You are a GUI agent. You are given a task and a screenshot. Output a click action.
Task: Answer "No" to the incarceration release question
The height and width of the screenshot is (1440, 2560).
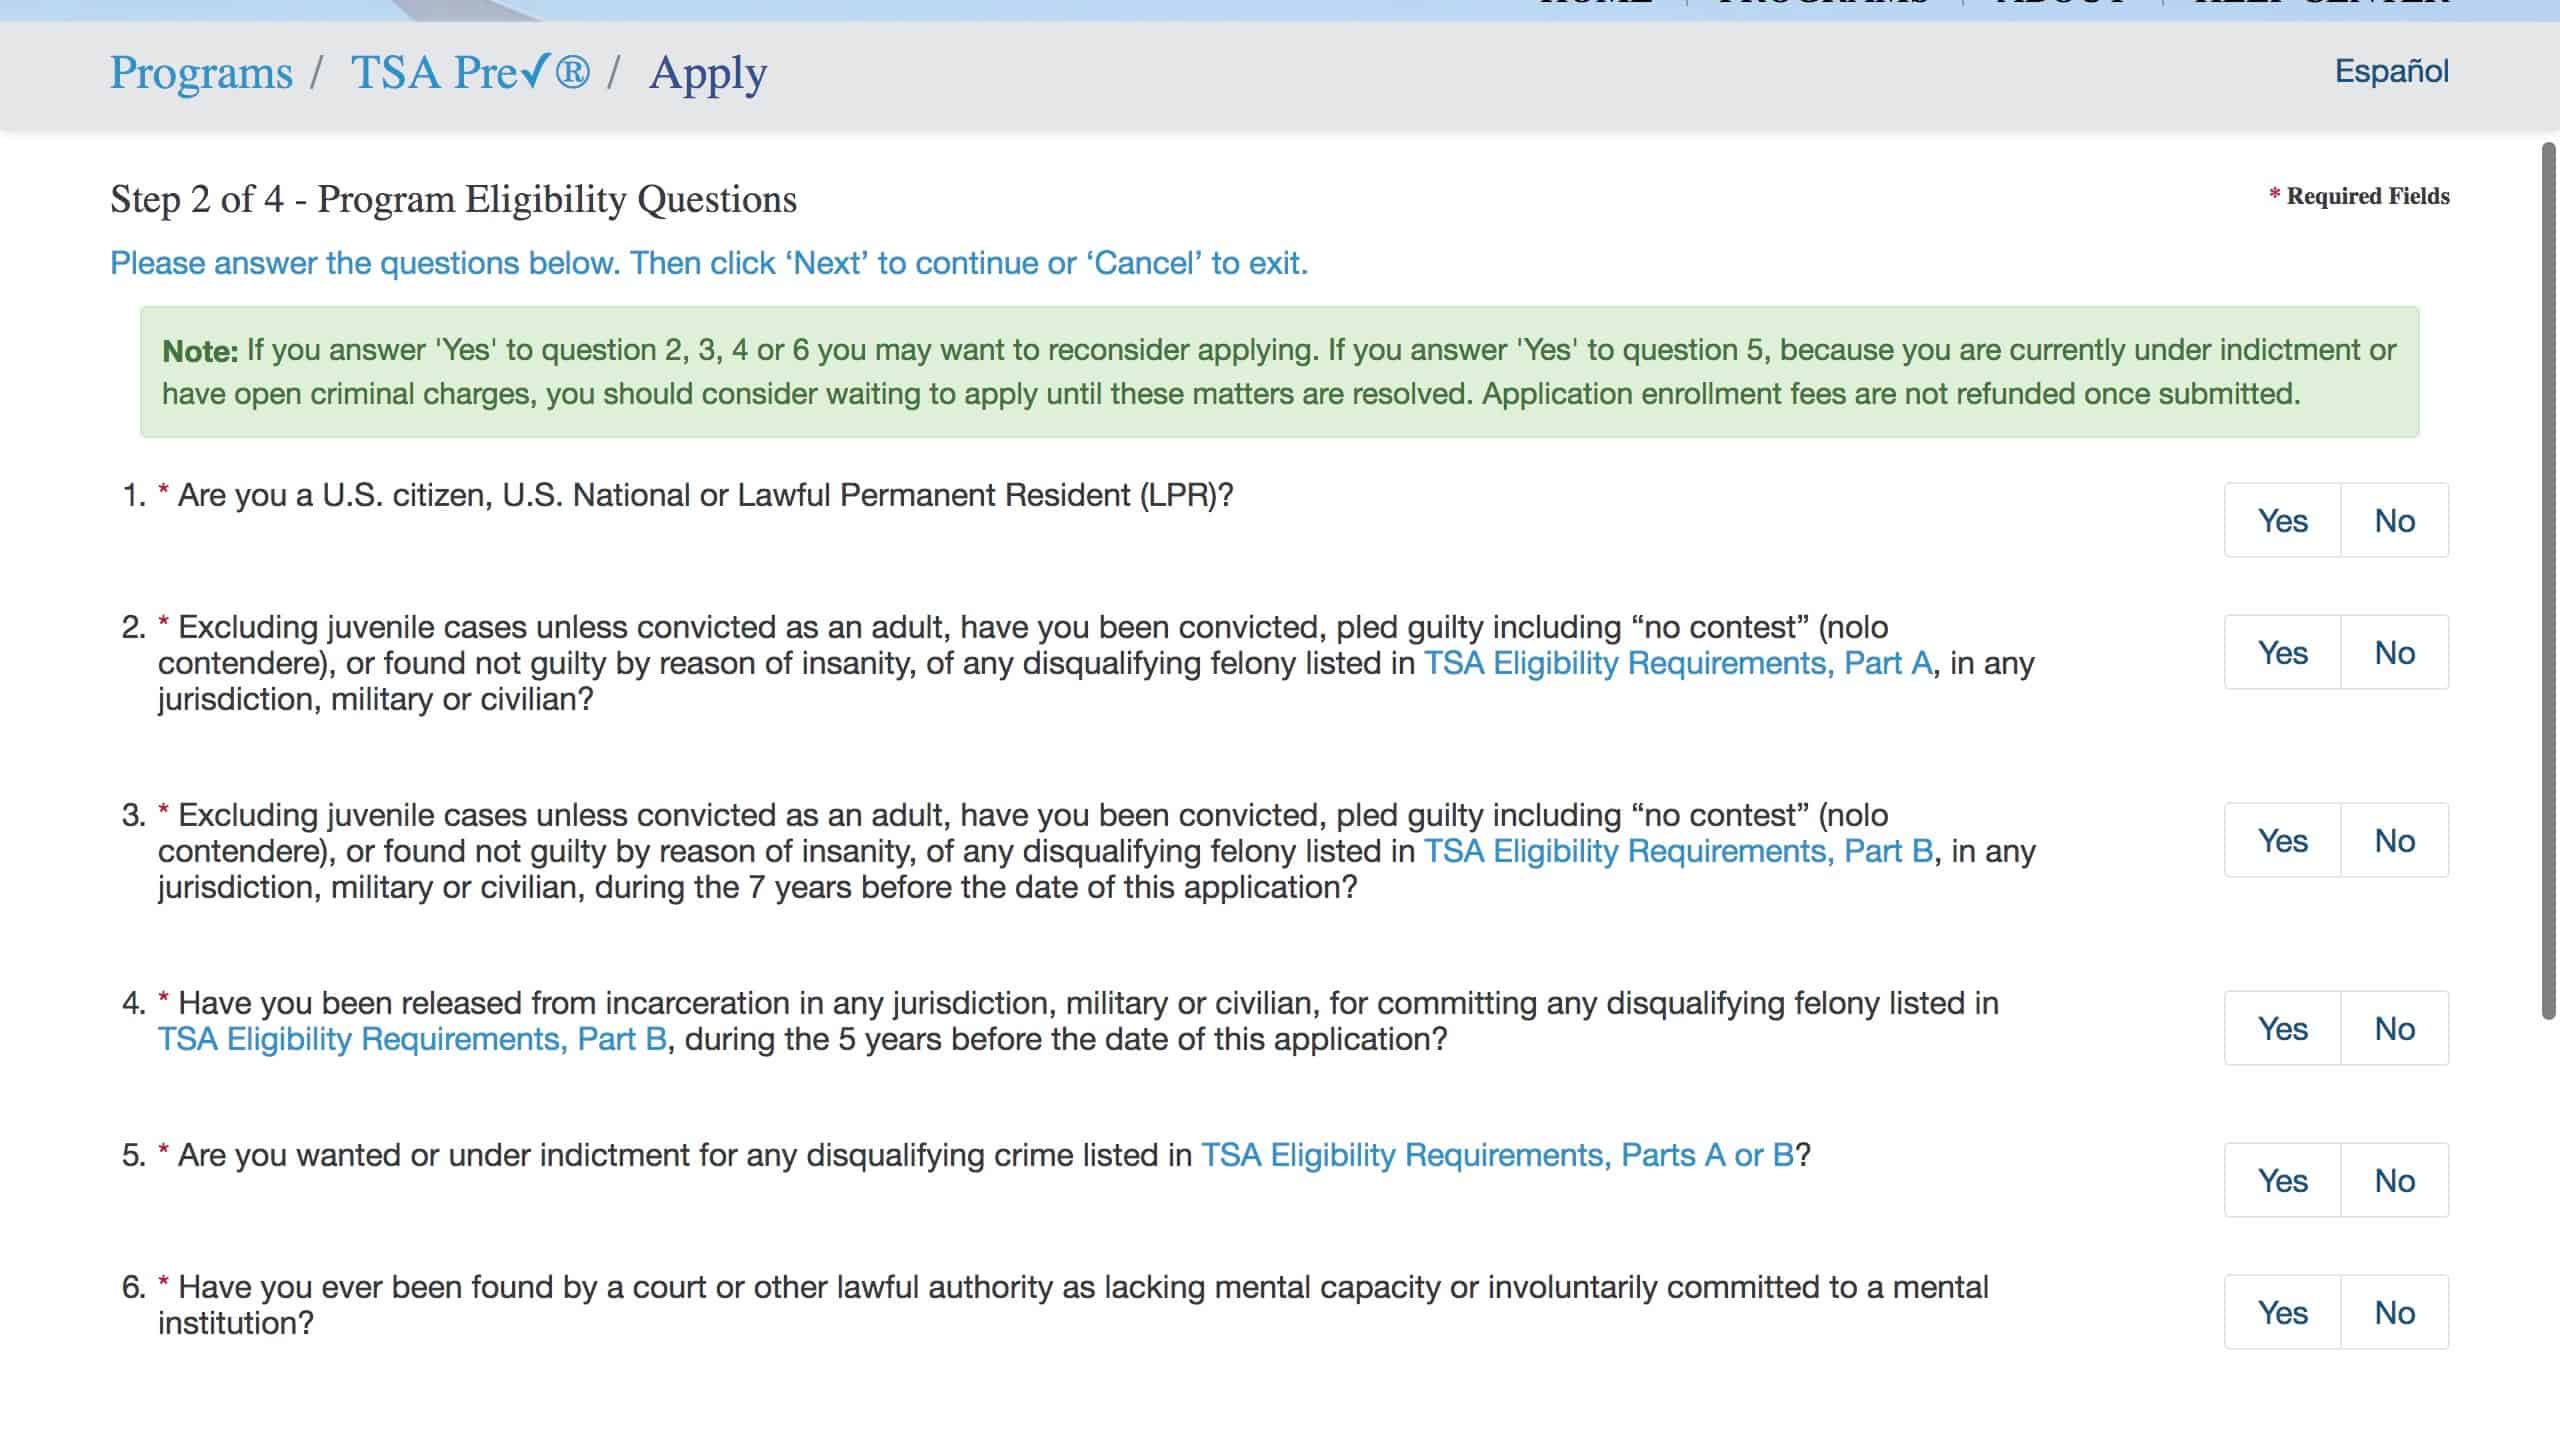click(2394, 1027)
